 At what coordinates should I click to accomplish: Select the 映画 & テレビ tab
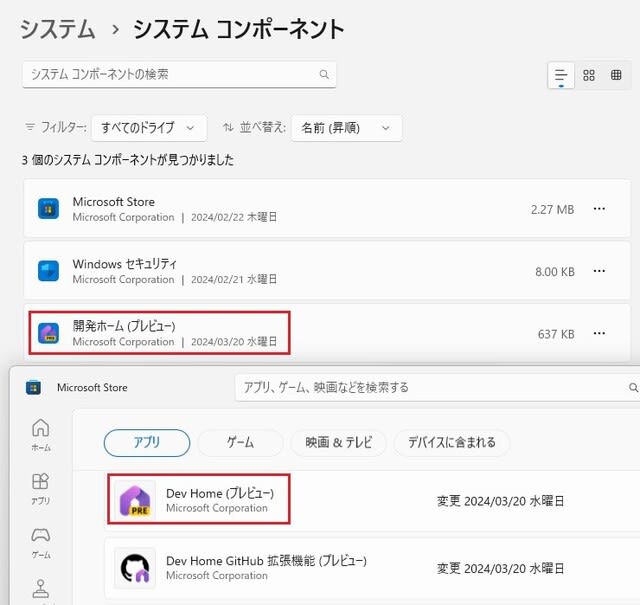pyautogui.click(x=338, y=443)
